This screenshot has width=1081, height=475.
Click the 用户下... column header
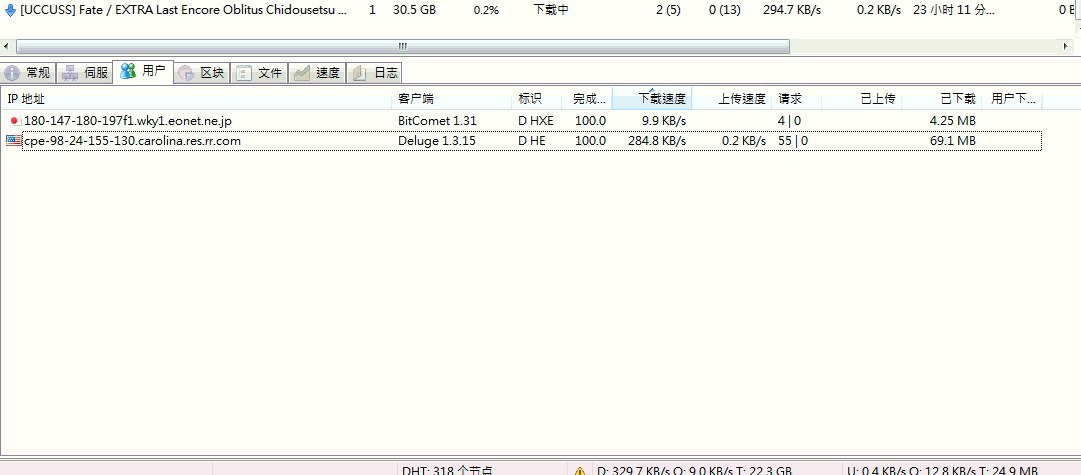click(x=1012, y=99)
